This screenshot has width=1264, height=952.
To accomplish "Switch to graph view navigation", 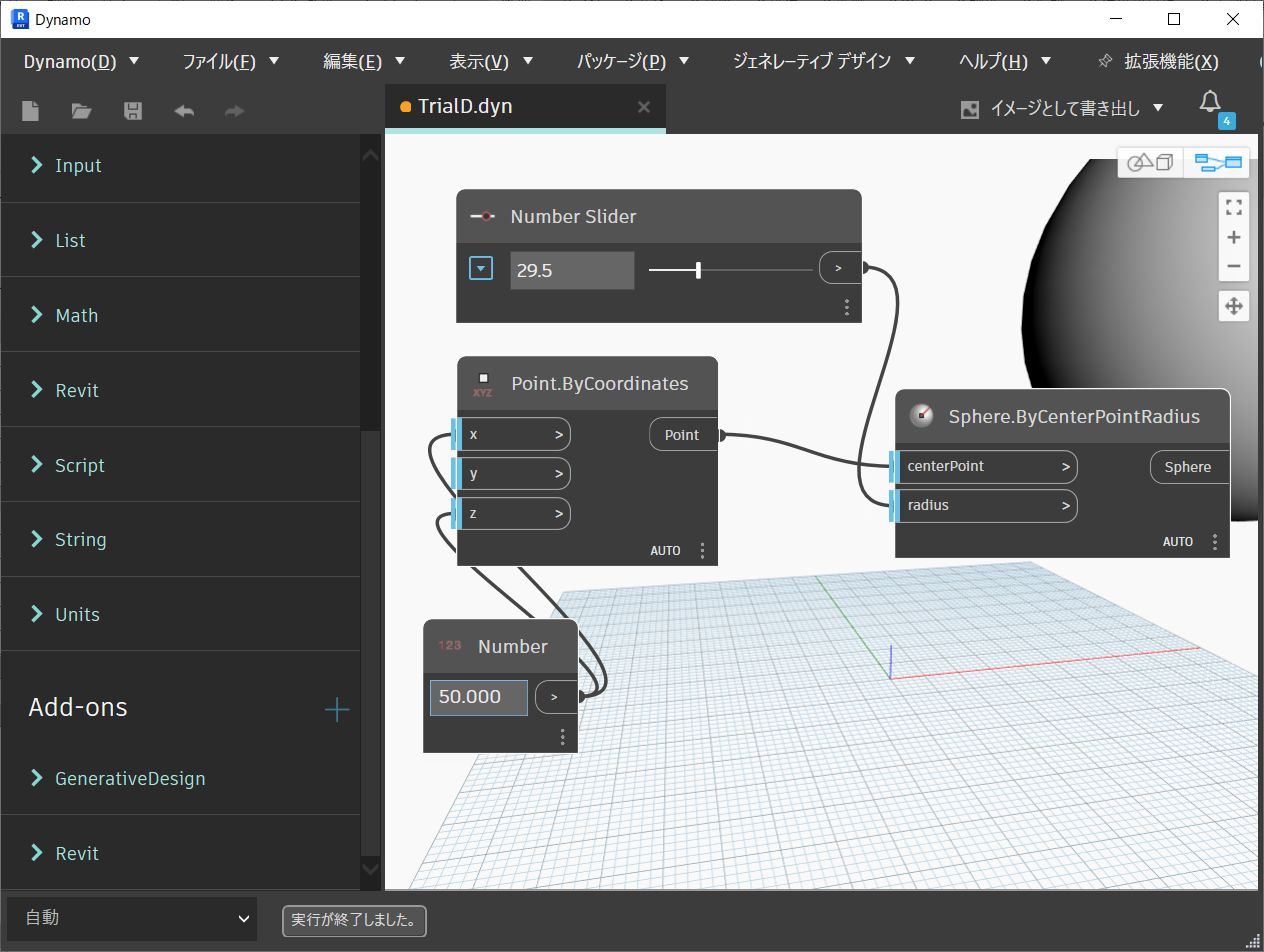I will (1217, 162).
